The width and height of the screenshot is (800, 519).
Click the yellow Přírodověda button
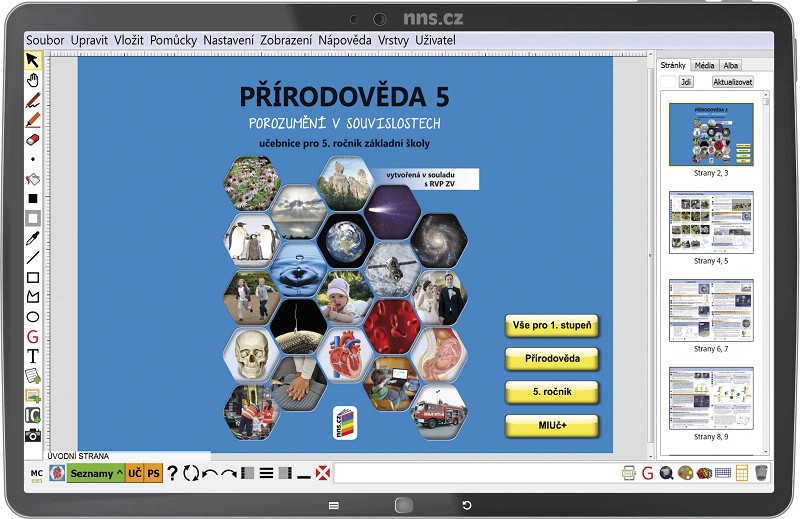coord(552,359)
